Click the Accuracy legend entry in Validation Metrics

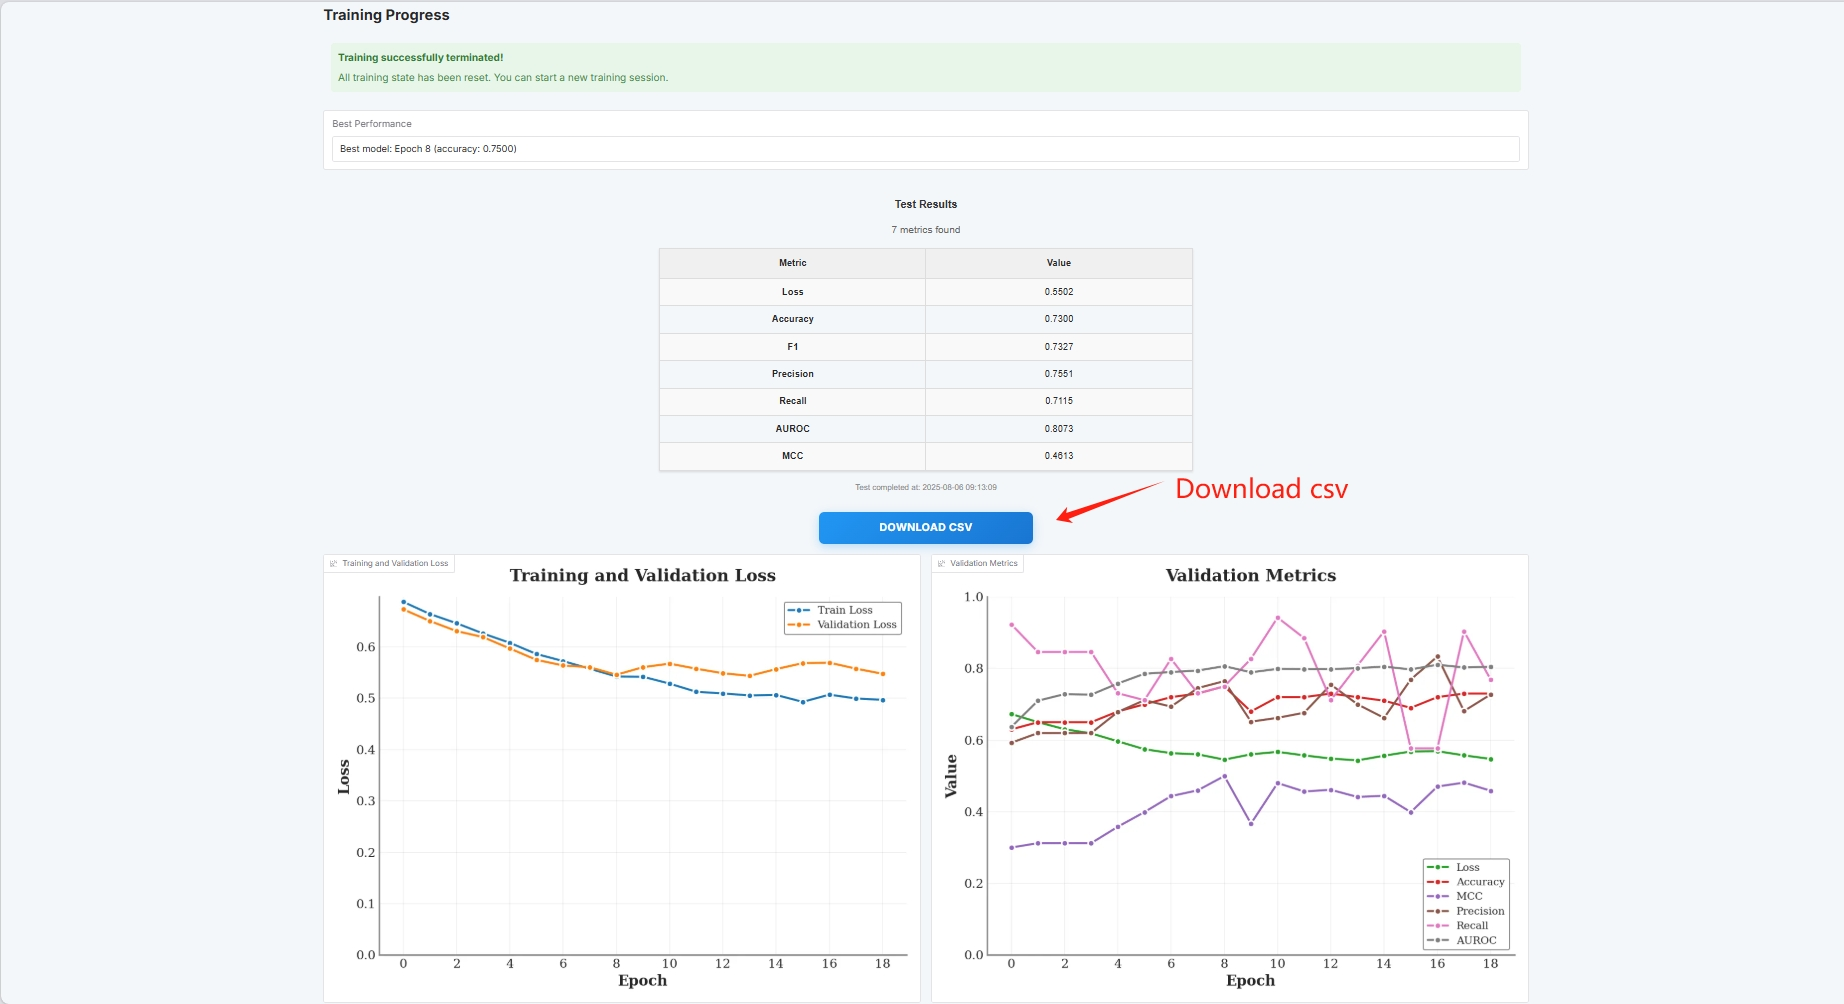(x=1479, y=882)
